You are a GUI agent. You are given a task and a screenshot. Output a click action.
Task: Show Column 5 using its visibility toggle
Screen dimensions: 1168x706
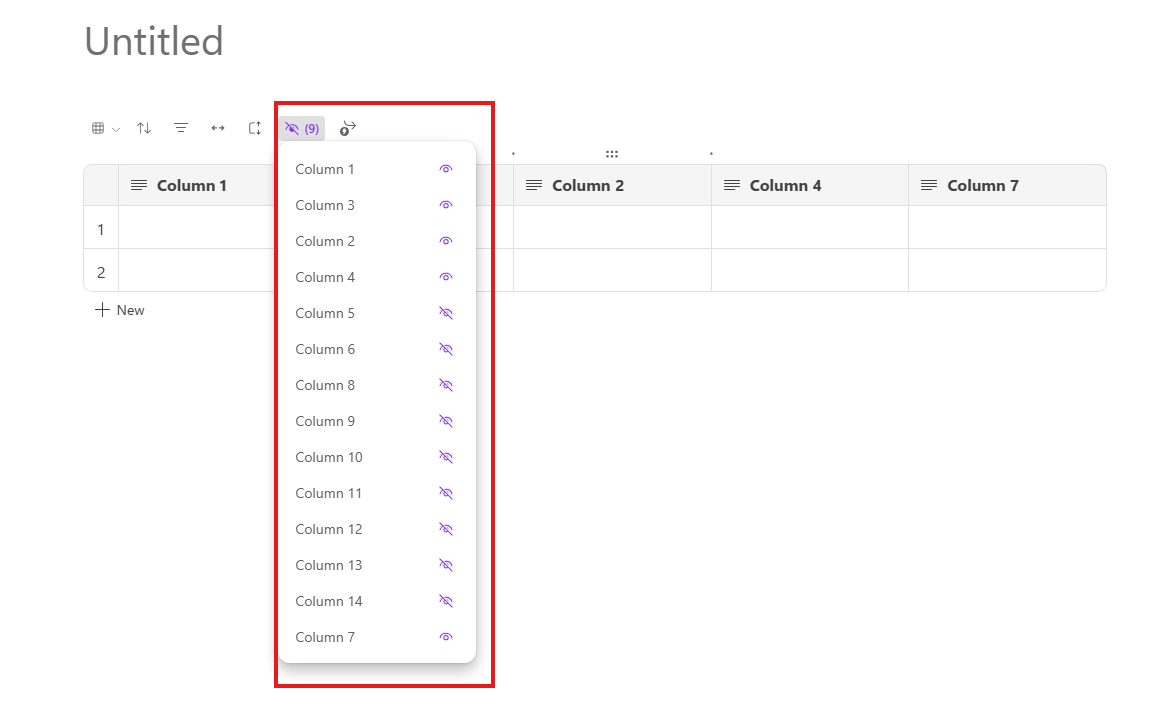[445, 313]
